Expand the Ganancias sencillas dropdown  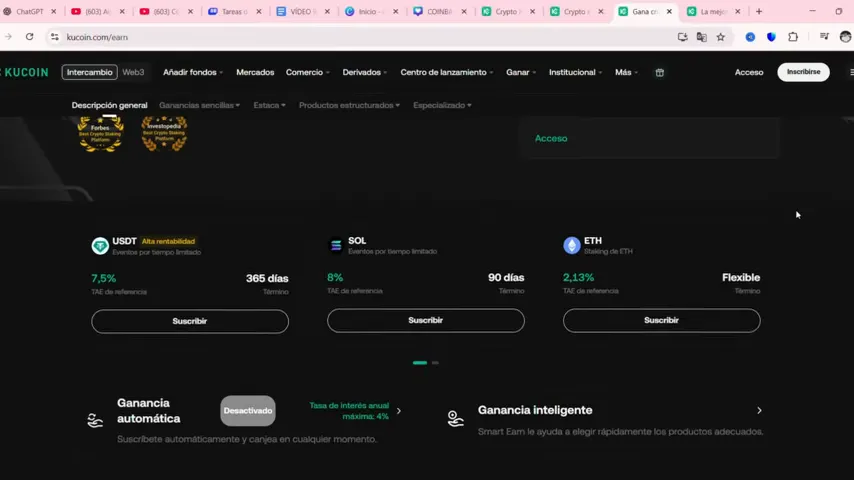[x=199, y=105]
